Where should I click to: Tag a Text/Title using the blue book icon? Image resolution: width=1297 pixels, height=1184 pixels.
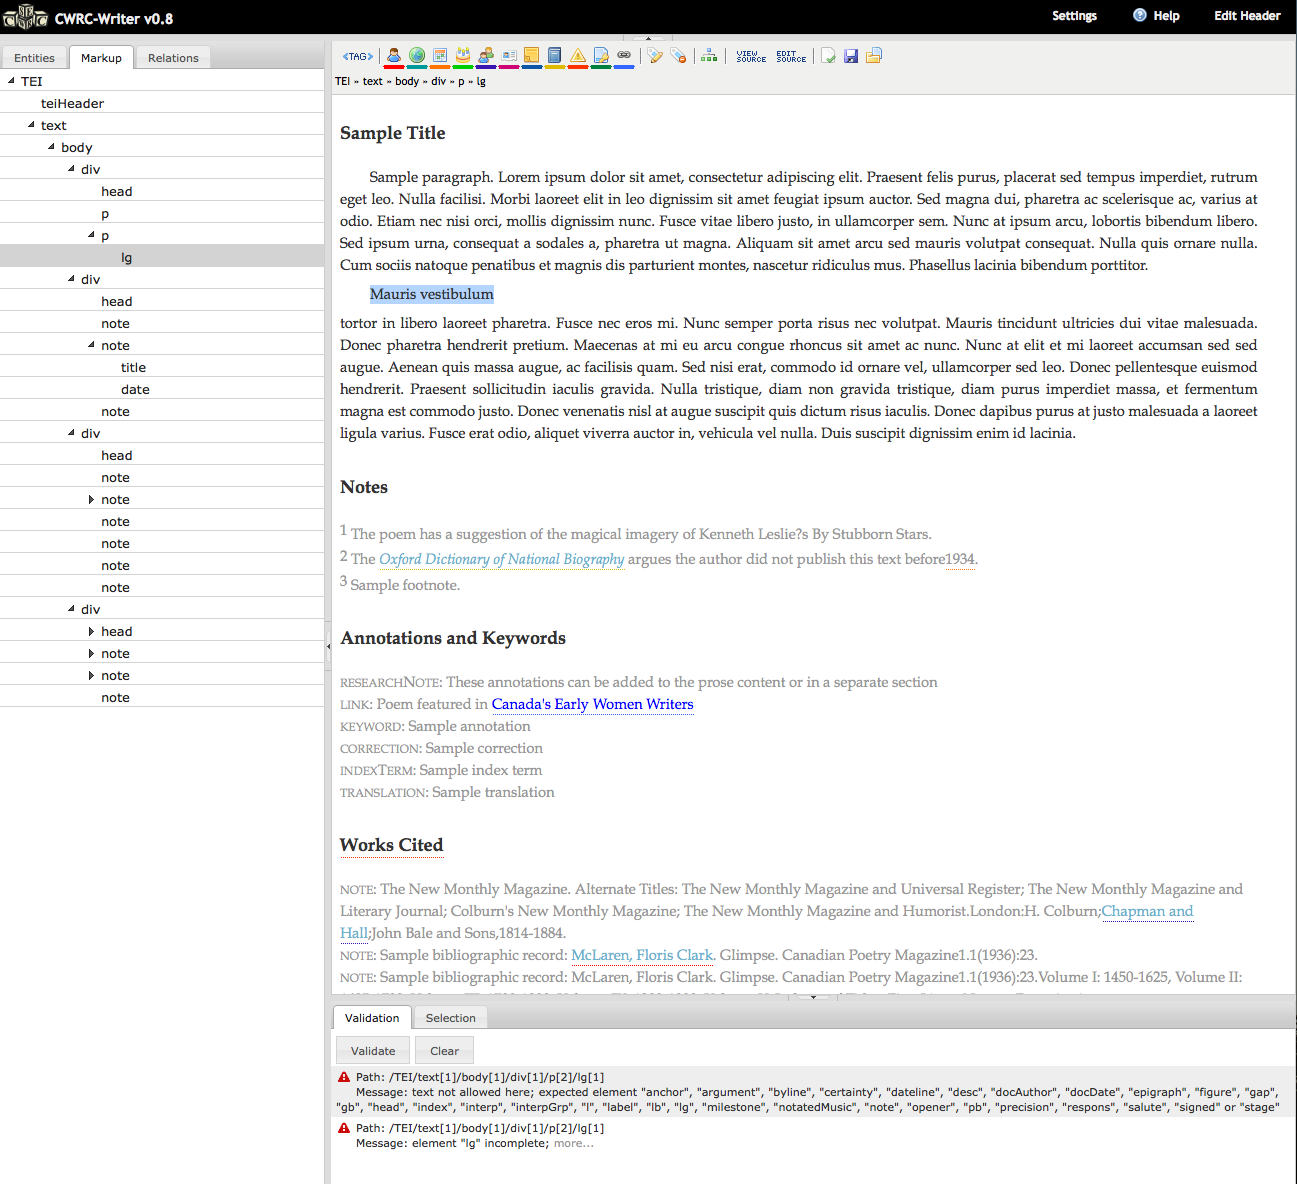[x=555, y=56]
